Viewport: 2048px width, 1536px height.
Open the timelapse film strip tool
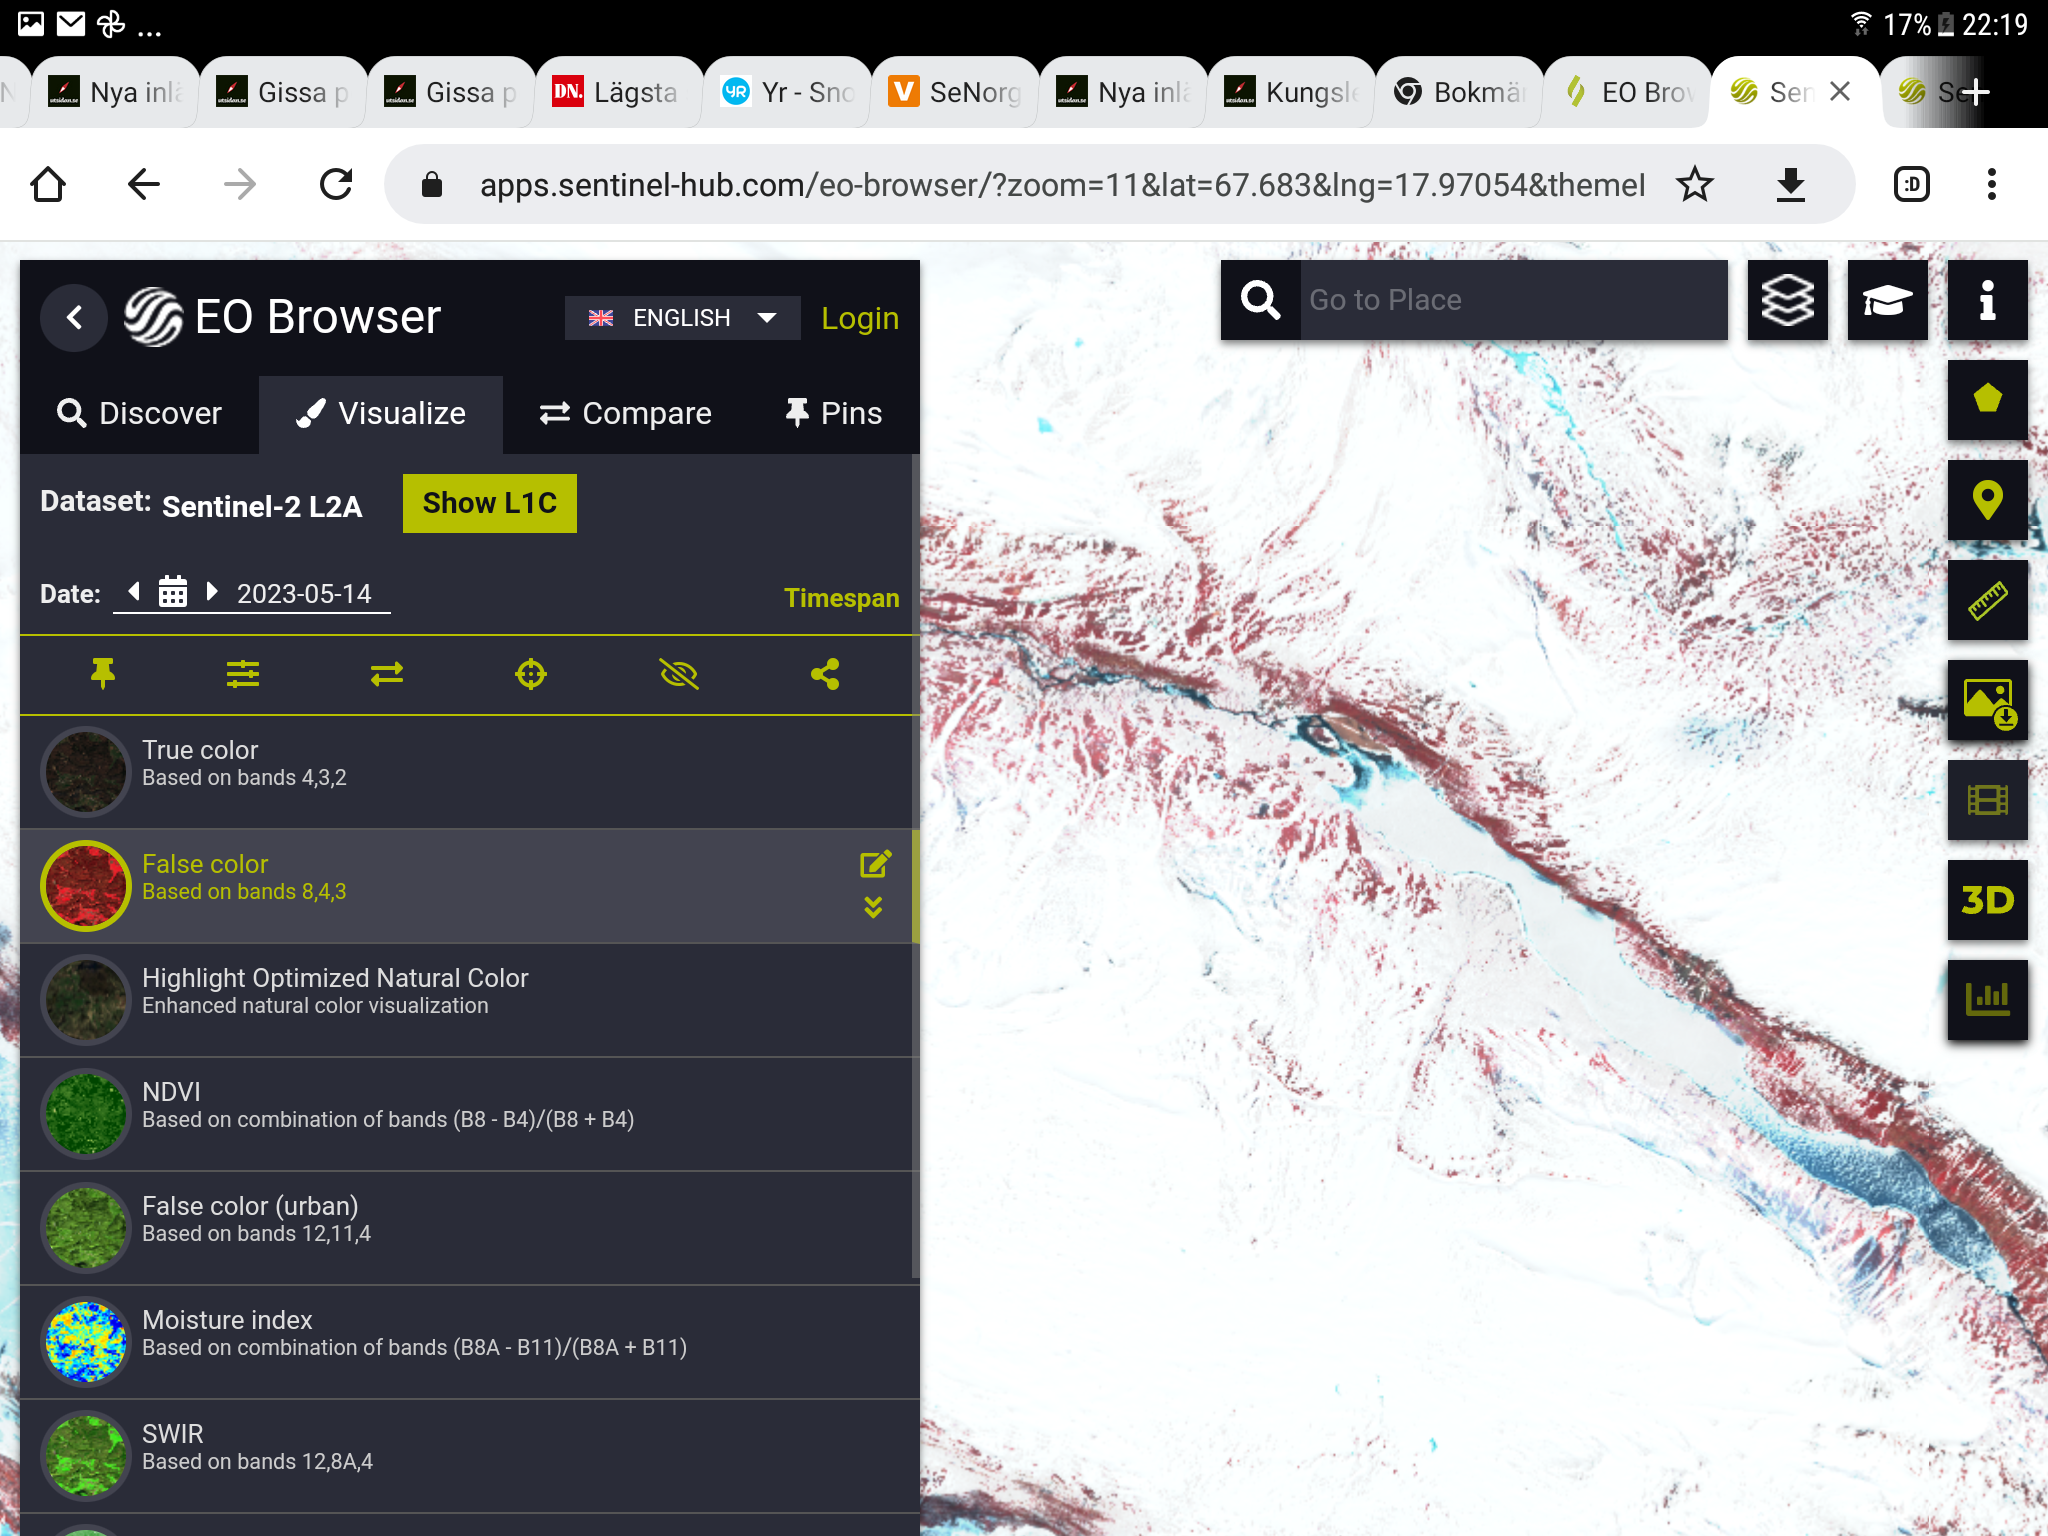pyautogui.click(x=1987, y=800)
